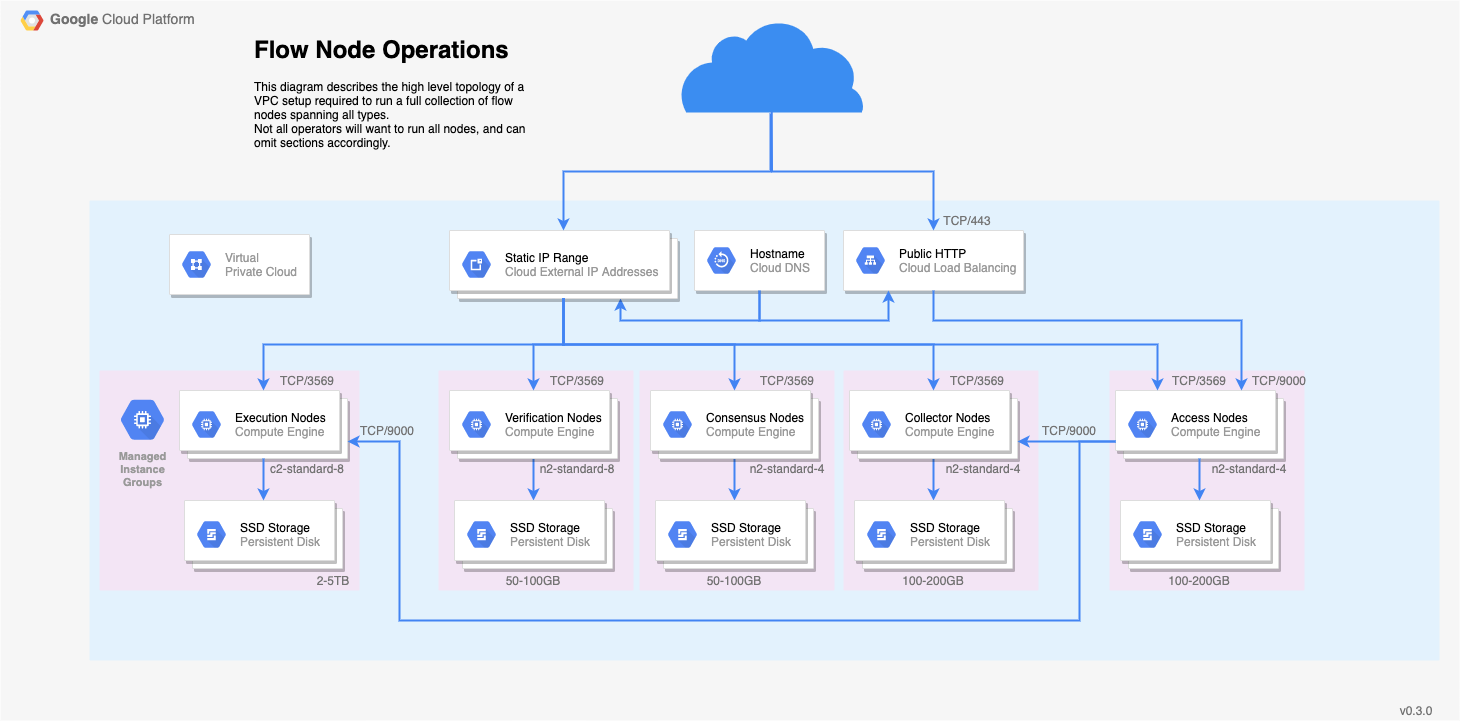Click the Execution Nodes Compute Engine icon
Image resolution: width=1460 pixels, height=721 pixels.
point(206,425)
